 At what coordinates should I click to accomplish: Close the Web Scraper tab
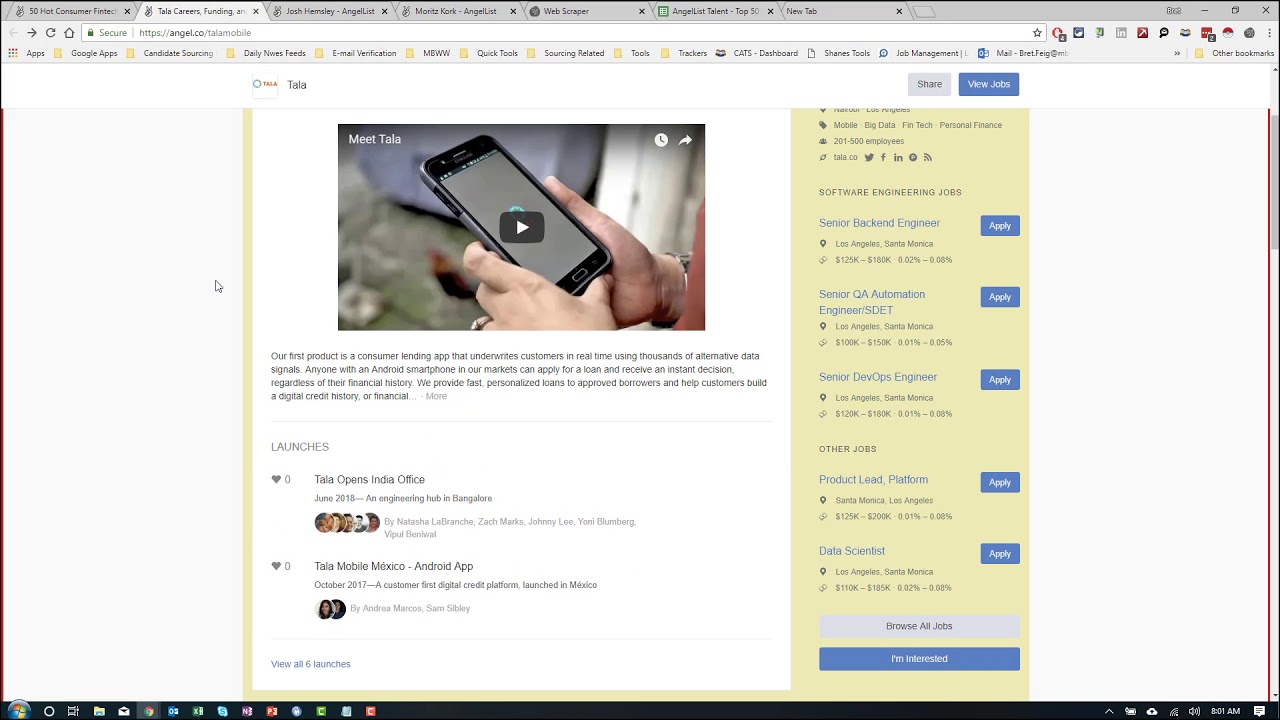642,11
